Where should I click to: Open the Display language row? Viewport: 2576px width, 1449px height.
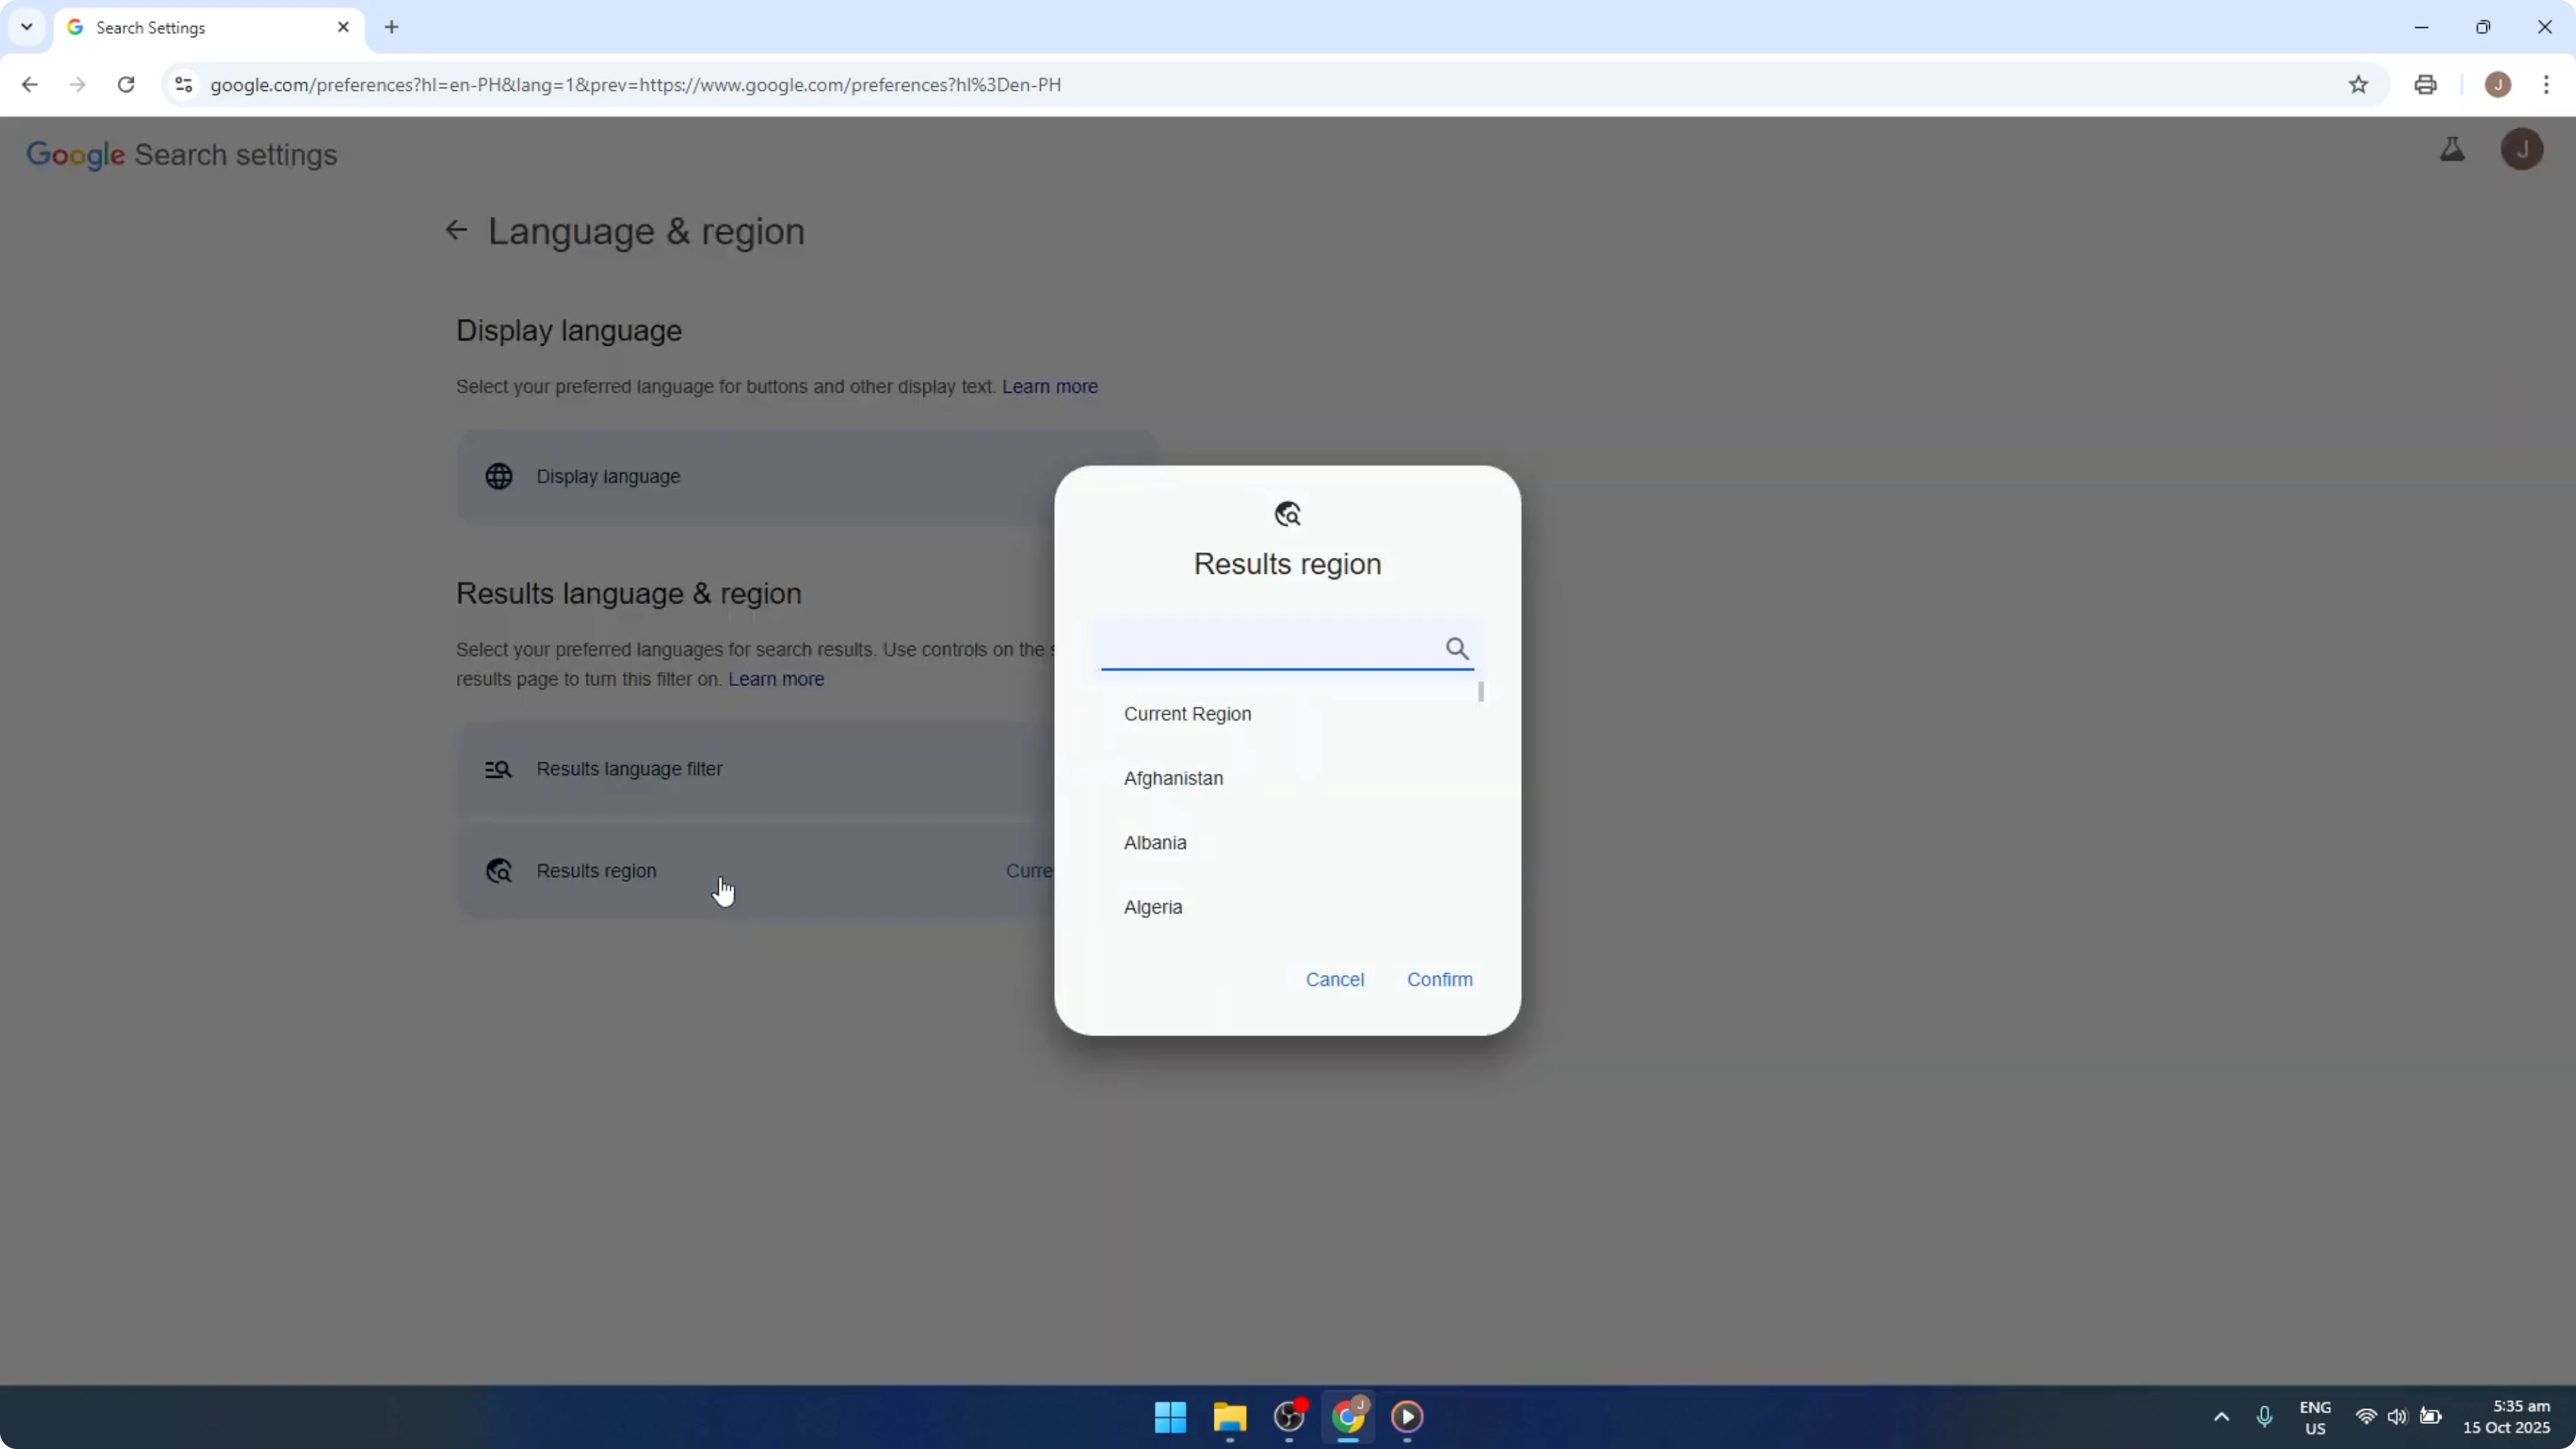point(807,477)
